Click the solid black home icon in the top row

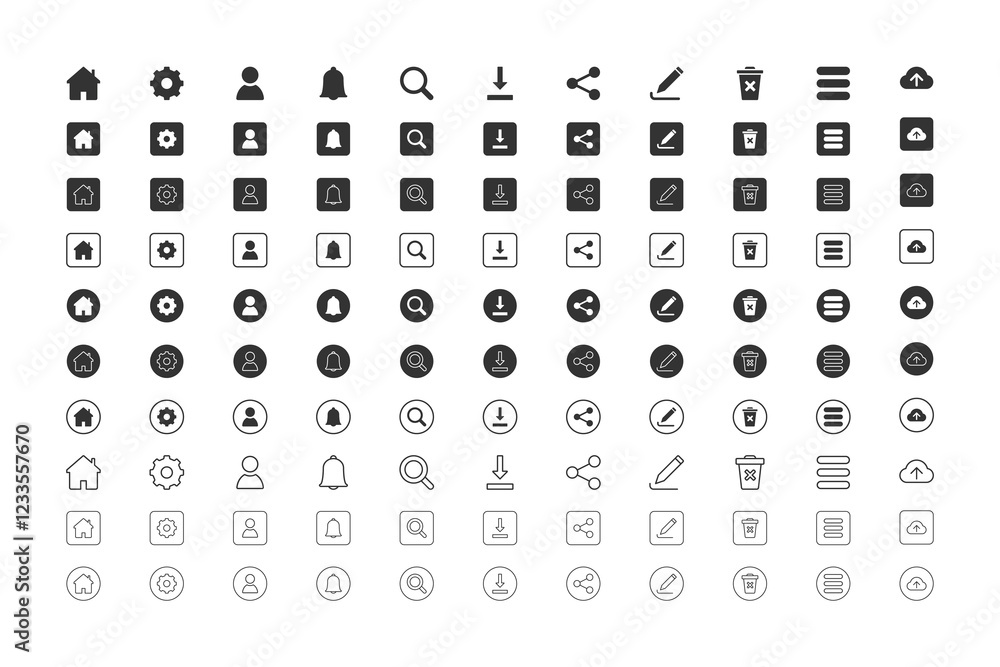[x=83, y=84]
